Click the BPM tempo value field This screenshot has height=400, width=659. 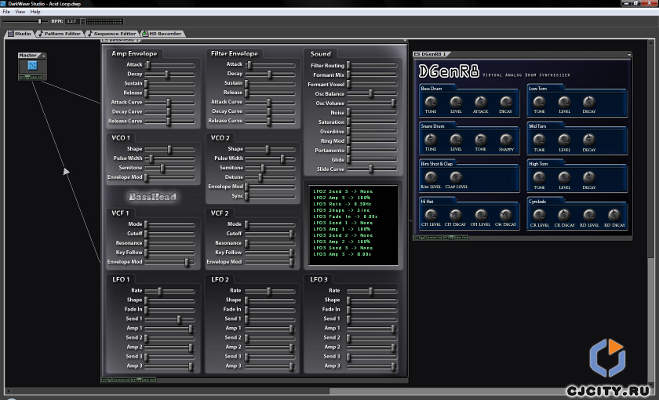[x=71, y=20]
